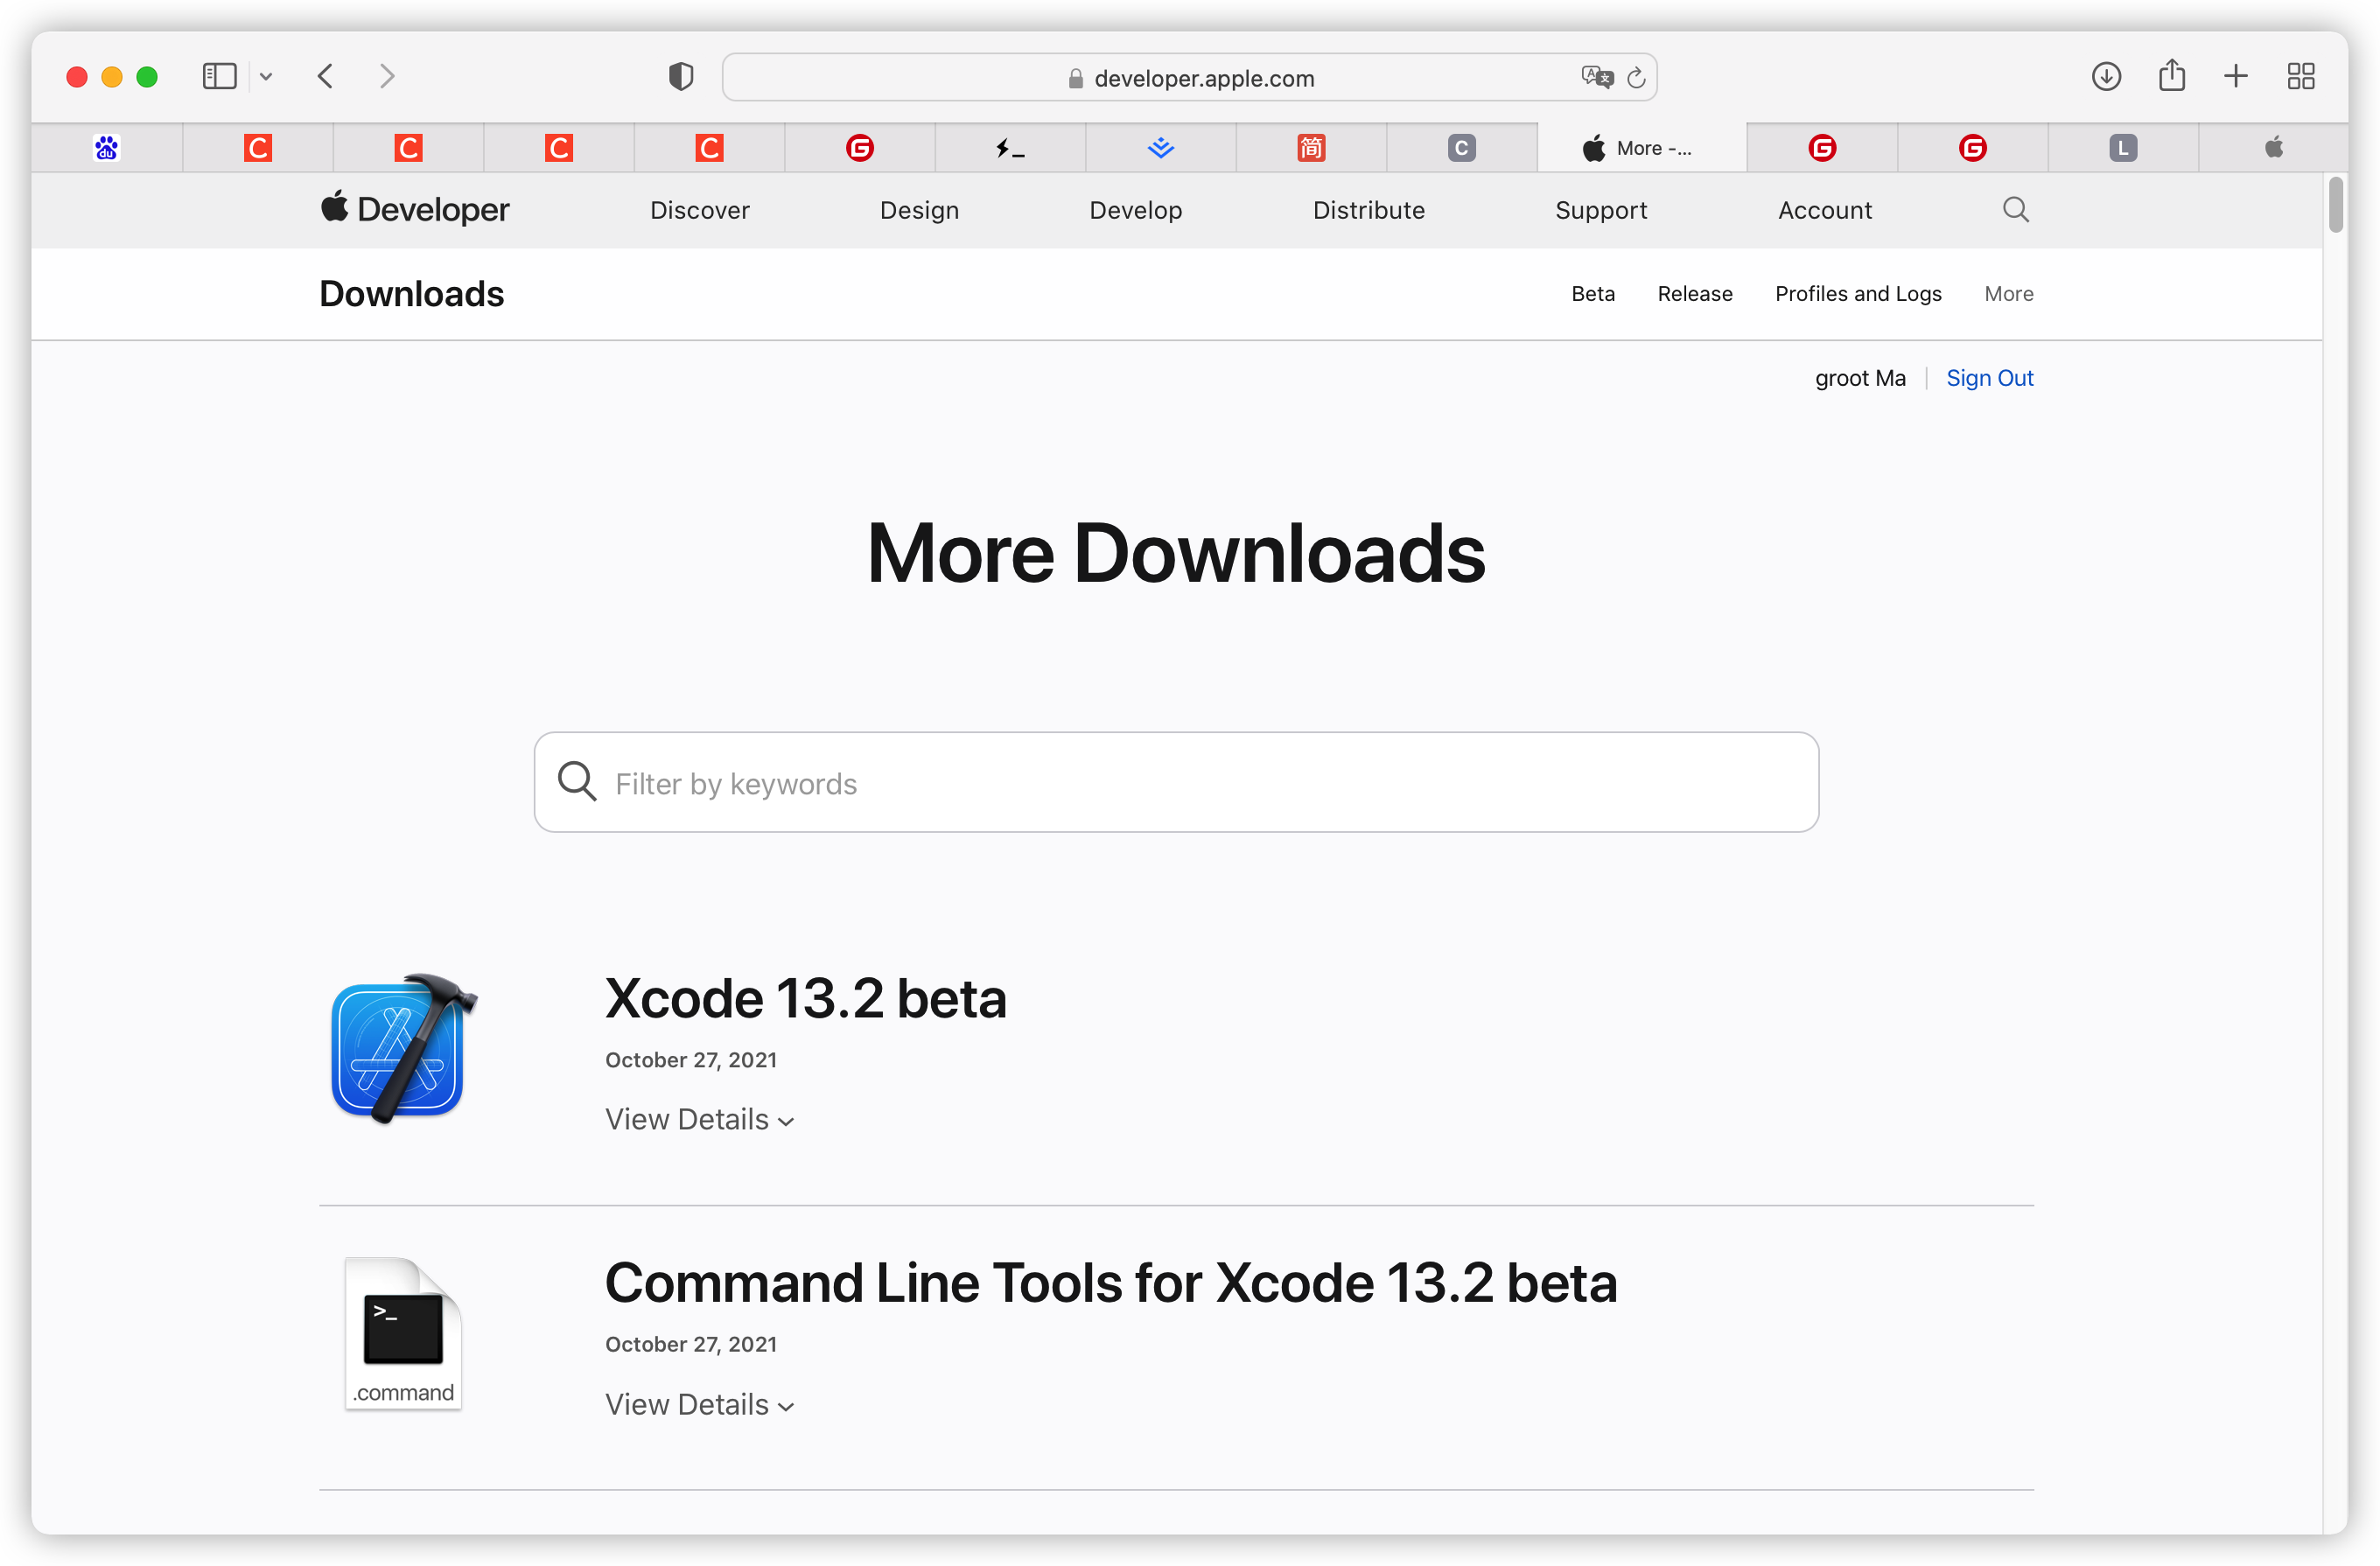
Task: Show tab overview via the grid icon
Action: click(x=2301, y=75)
